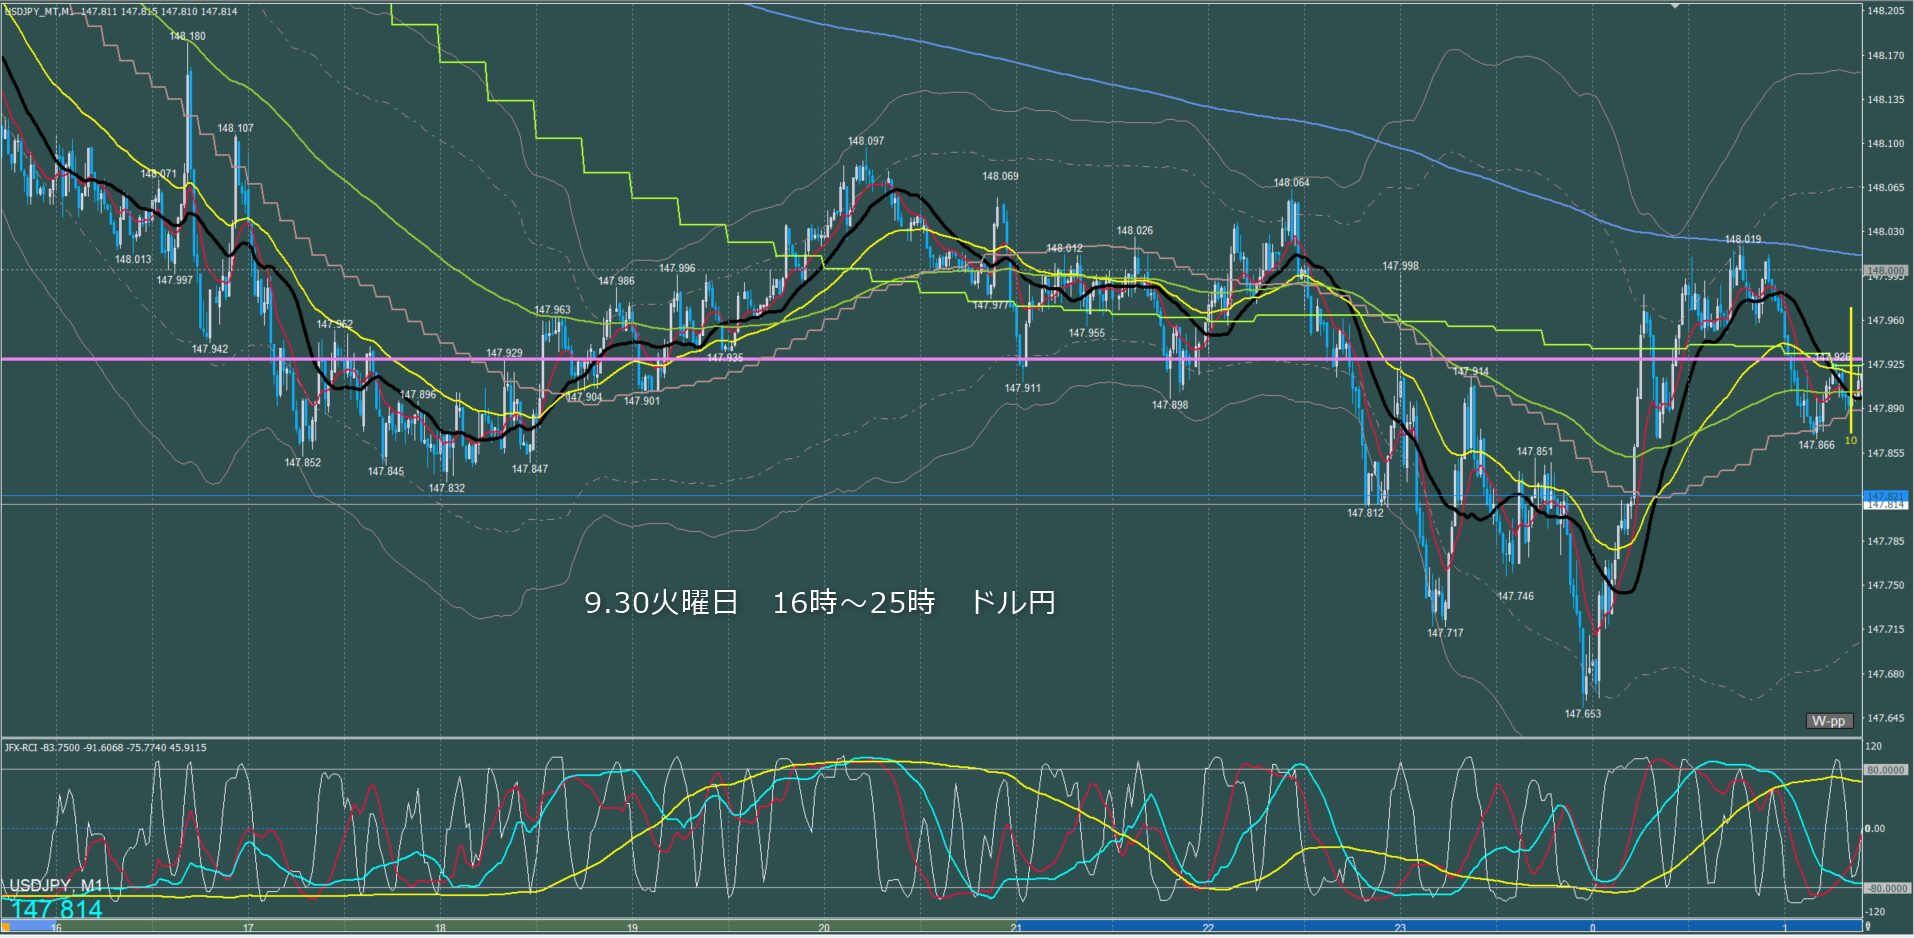
Task: Click the 80.0000 RCI level tag
Action: coord(1885,770)
